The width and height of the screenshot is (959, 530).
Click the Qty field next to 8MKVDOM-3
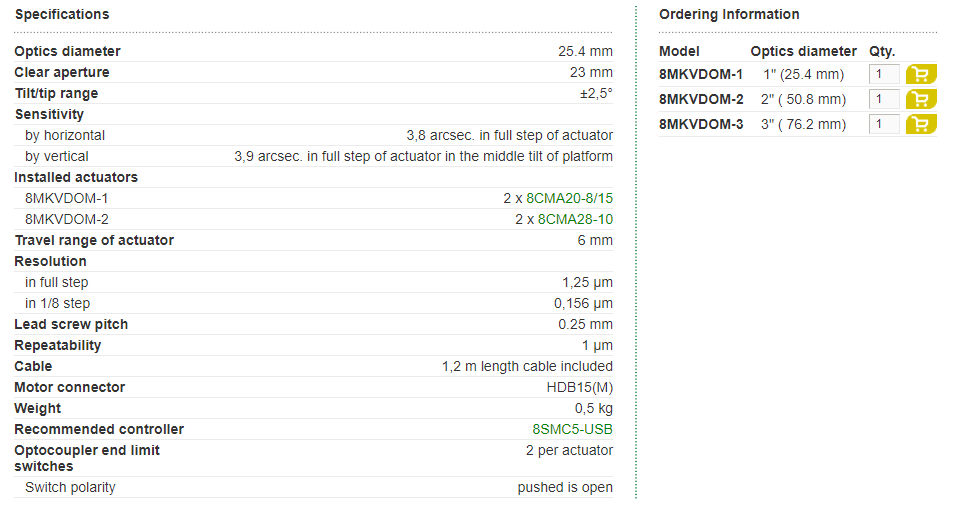pyautogui.click(x=884, y=125)
